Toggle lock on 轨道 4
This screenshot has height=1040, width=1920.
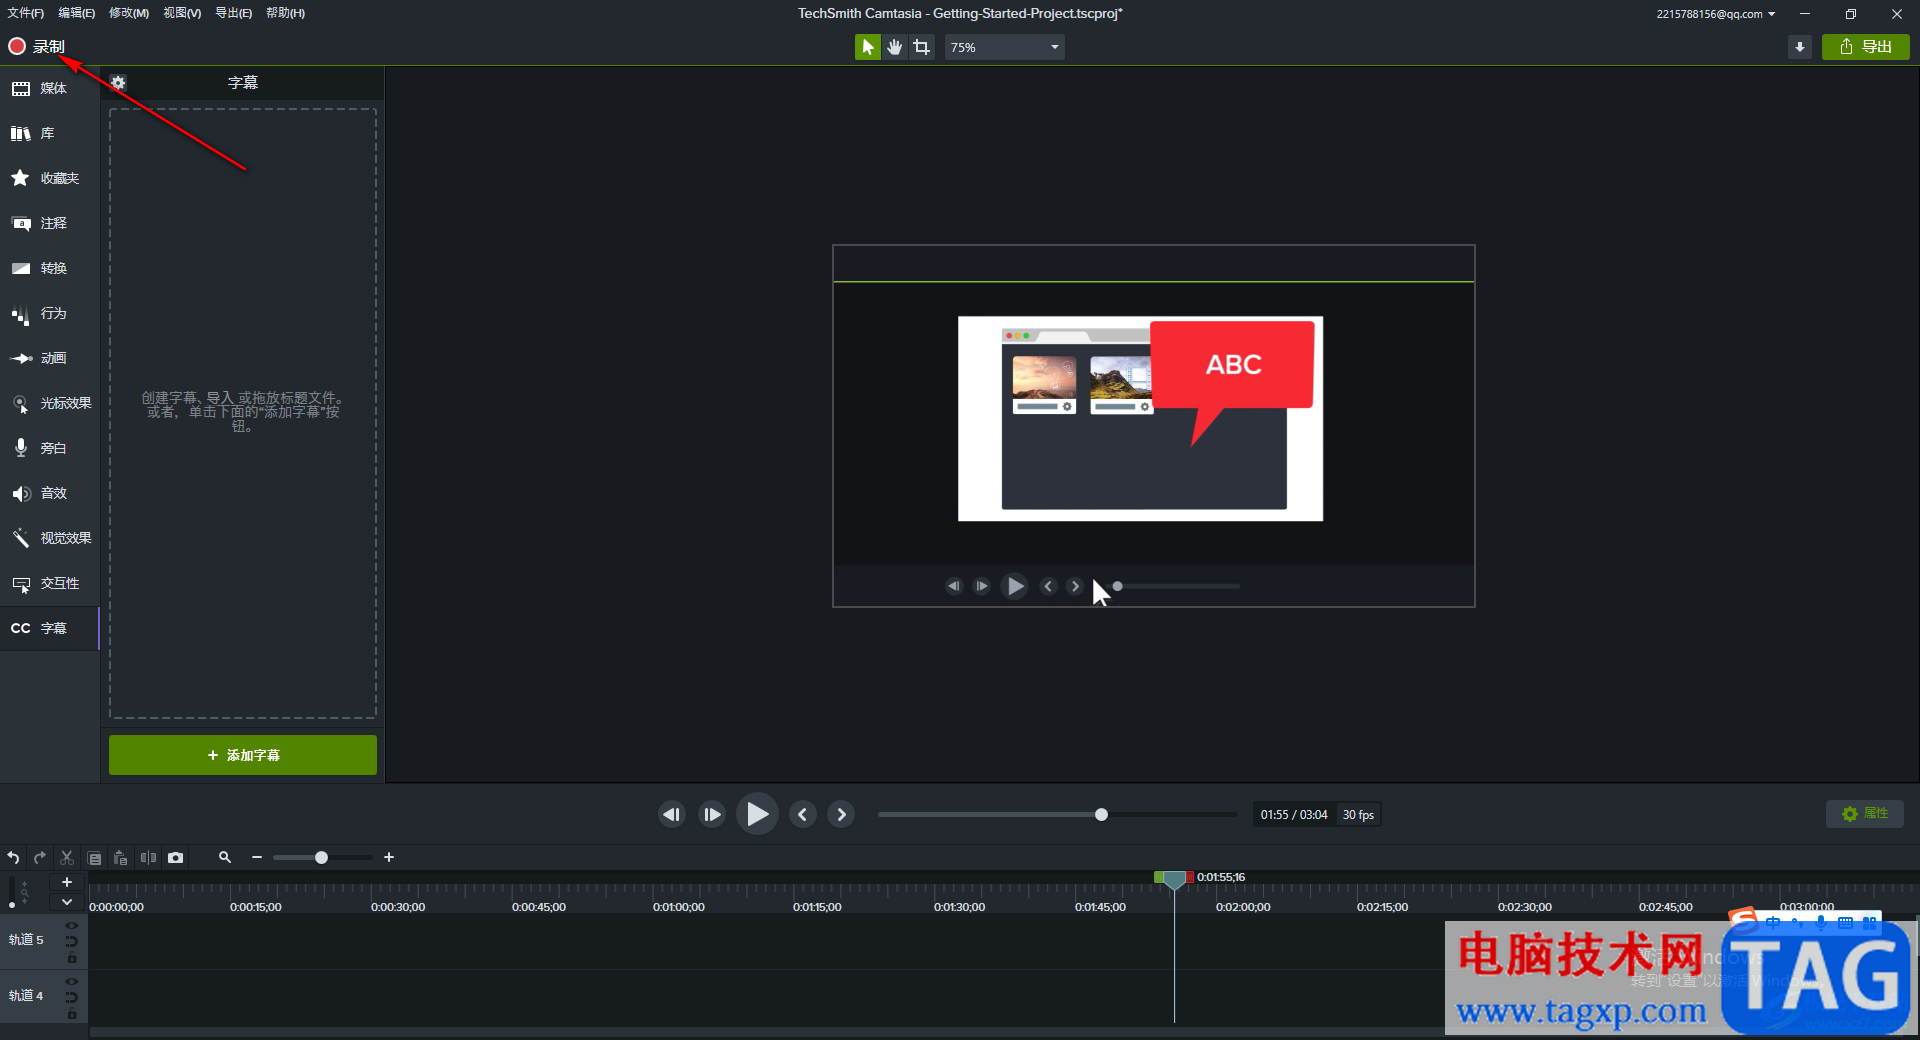72,1014
